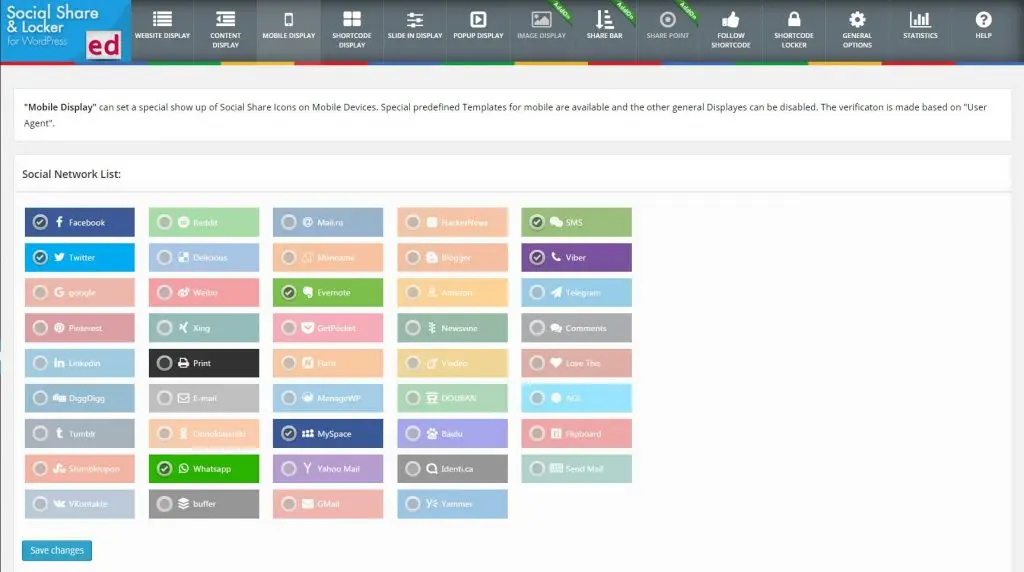Screen dimensions: 1024x572
Task: Open the Help question mark
Action: pos(984,20)
